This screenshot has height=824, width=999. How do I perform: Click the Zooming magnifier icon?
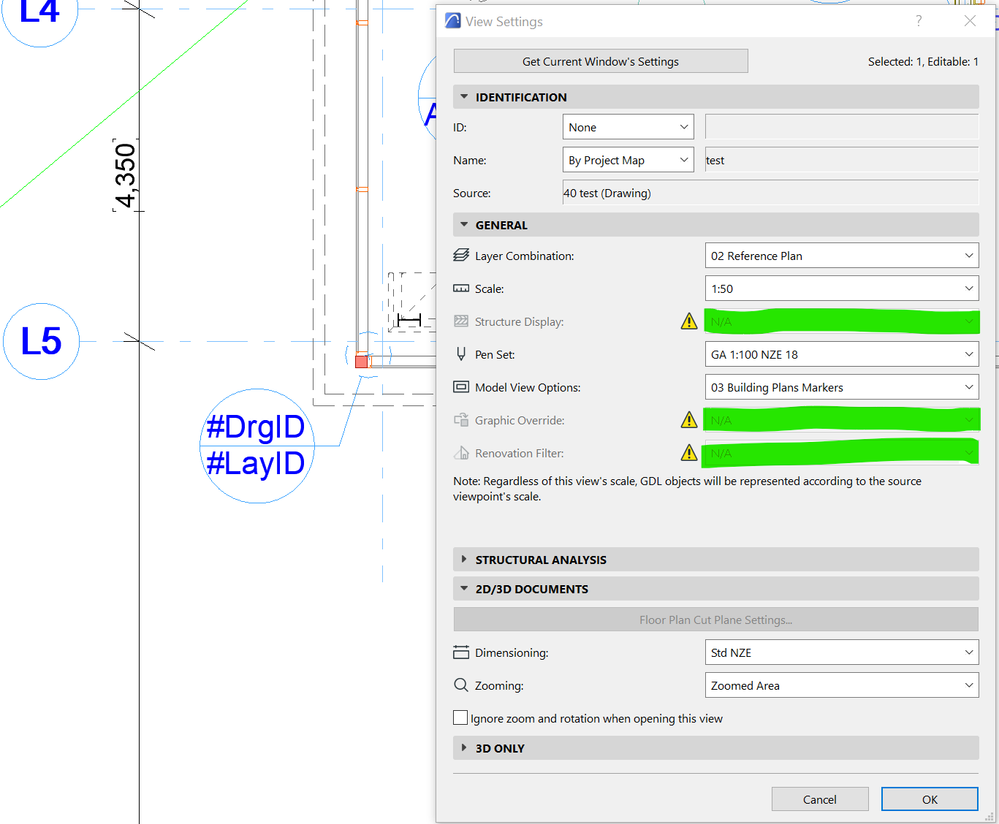pos(460,685)
